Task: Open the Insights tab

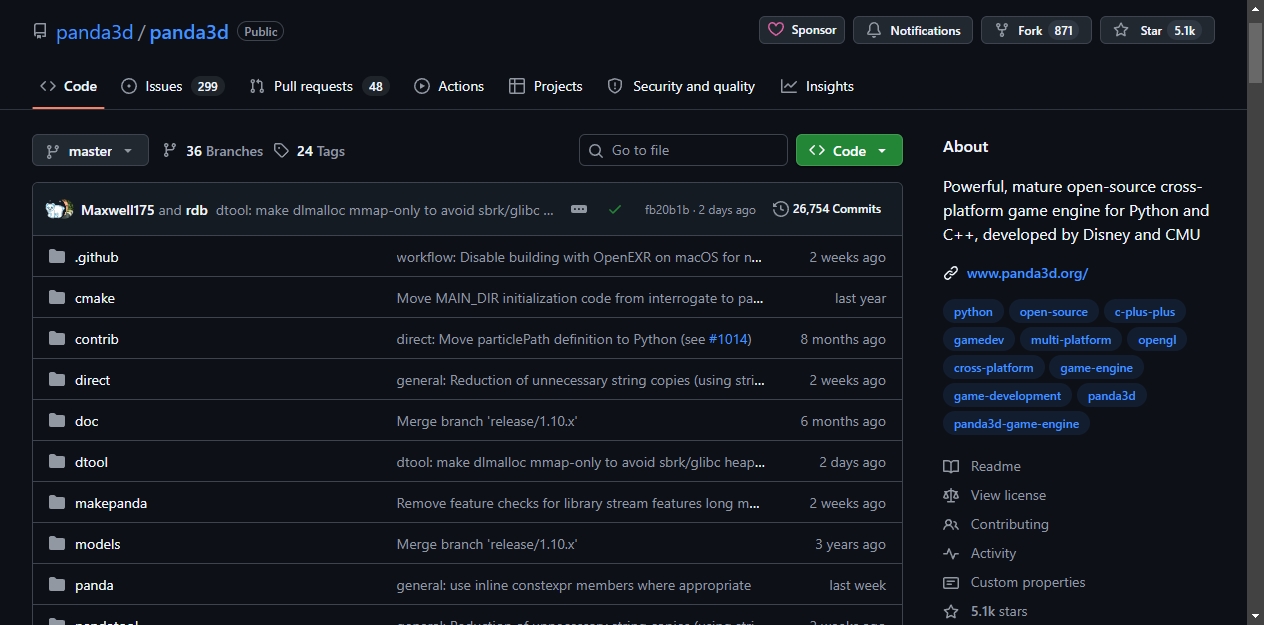Action: [817, 86]
